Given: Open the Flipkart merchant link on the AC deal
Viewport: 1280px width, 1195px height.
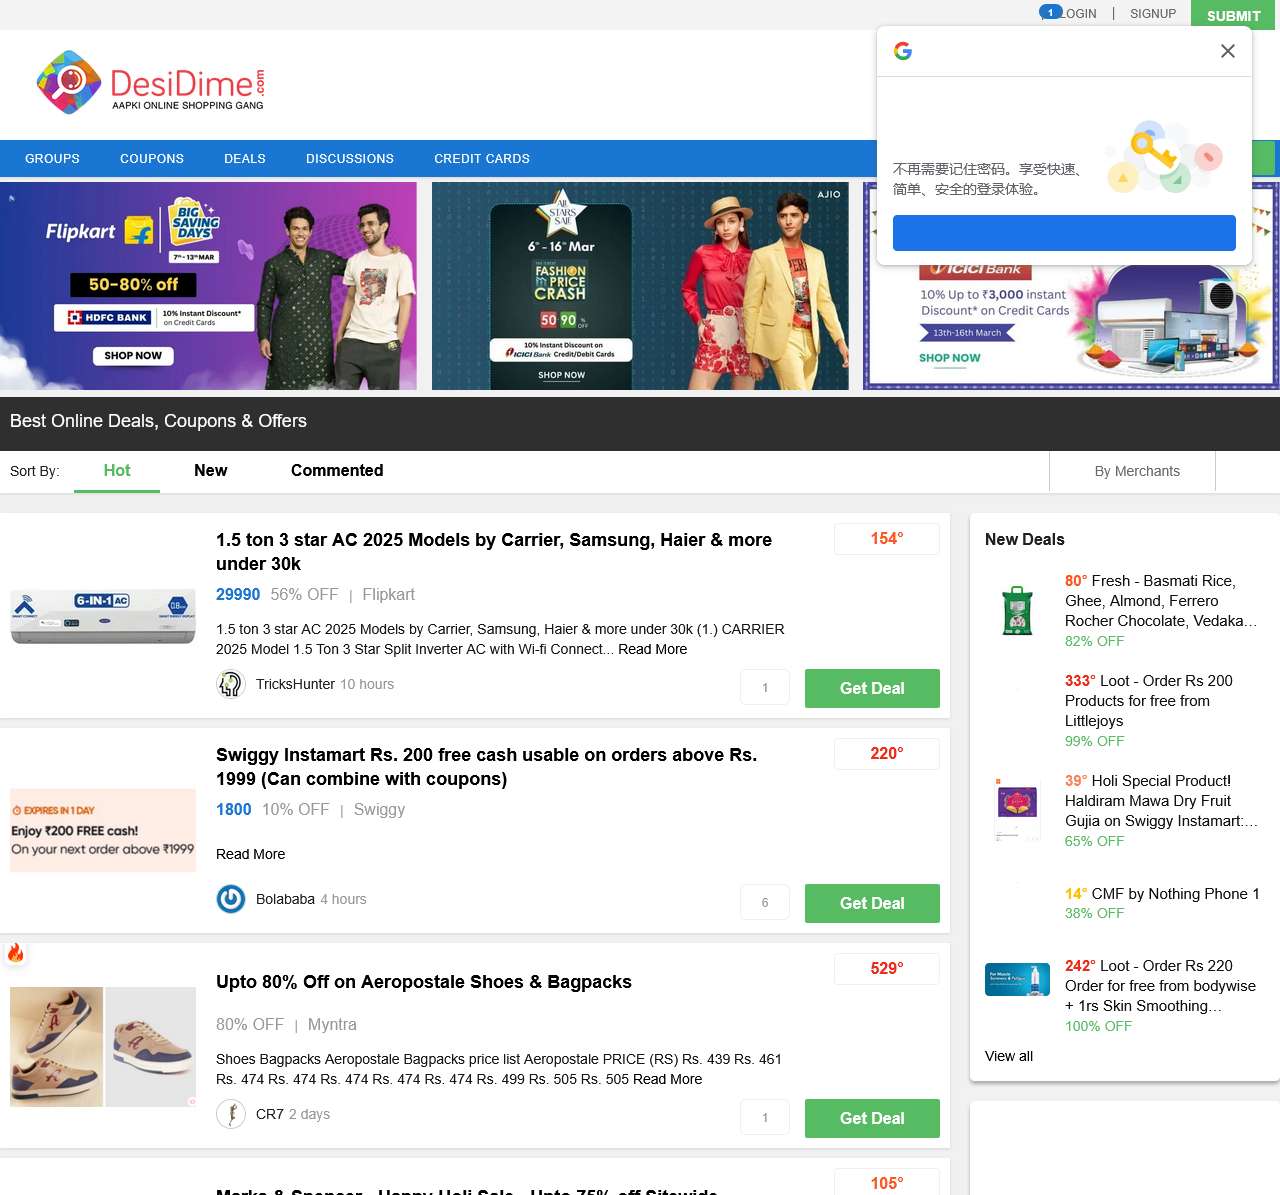Looking at the screenshot, I should (388, 595).
